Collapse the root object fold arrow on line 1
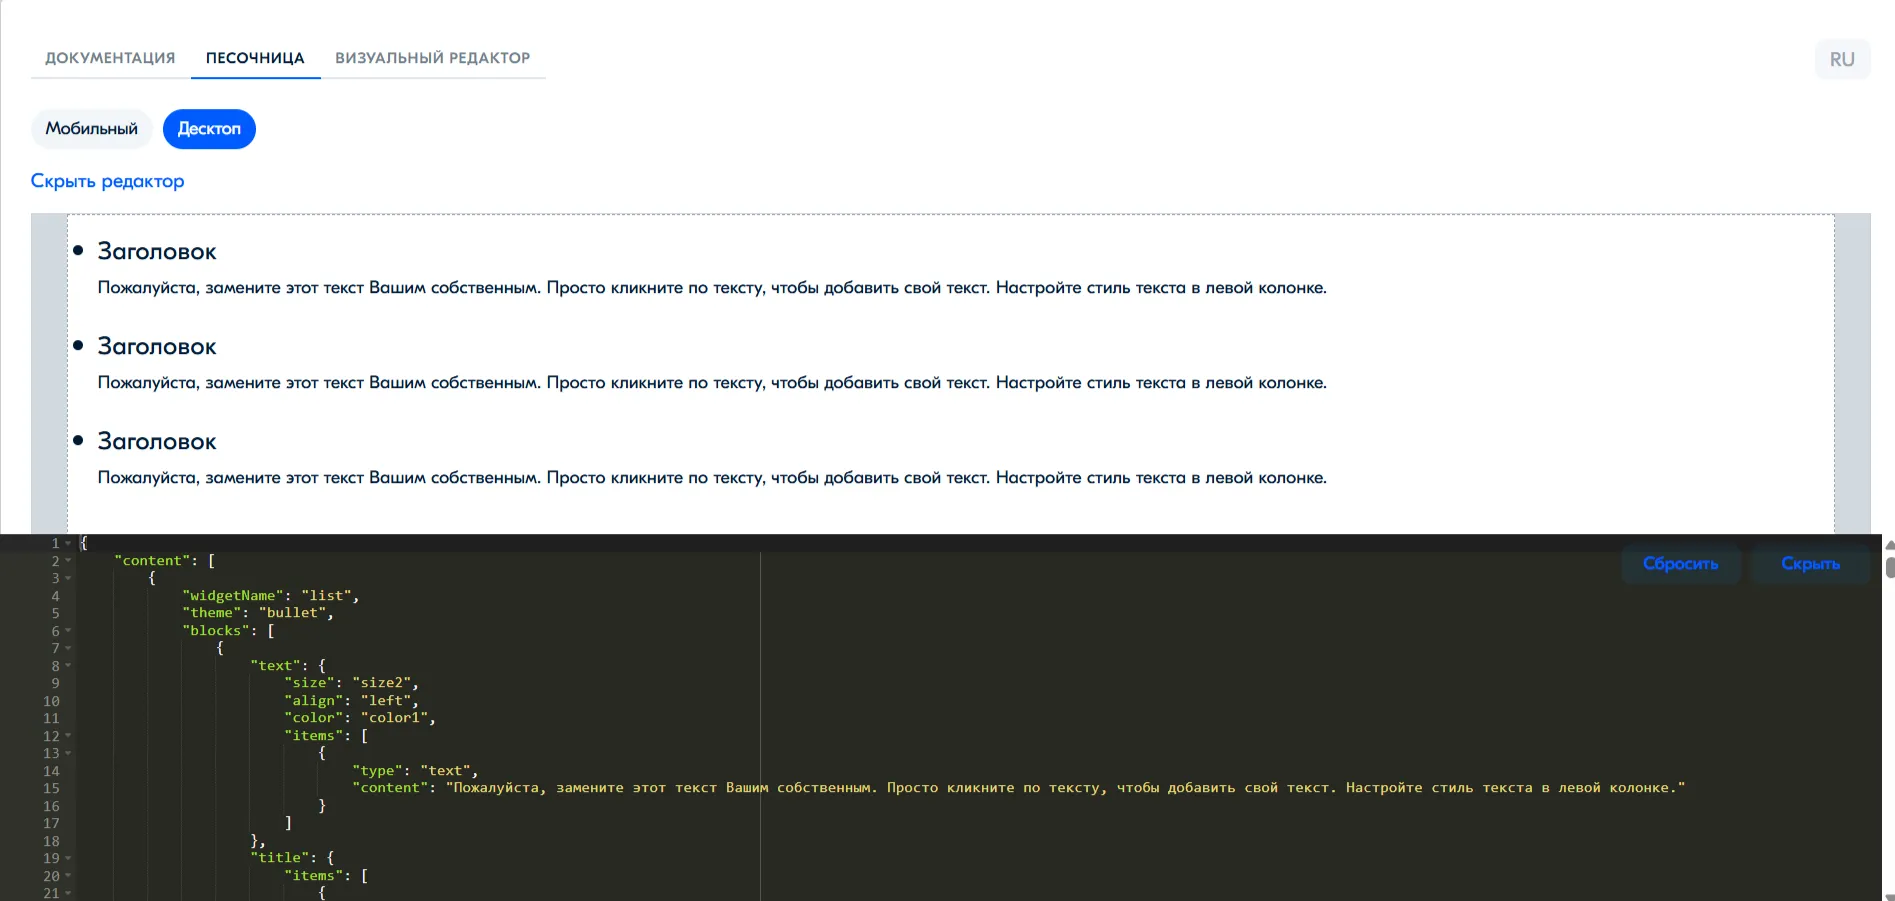Screen dimensions: 1895x901 click(68, 543)
